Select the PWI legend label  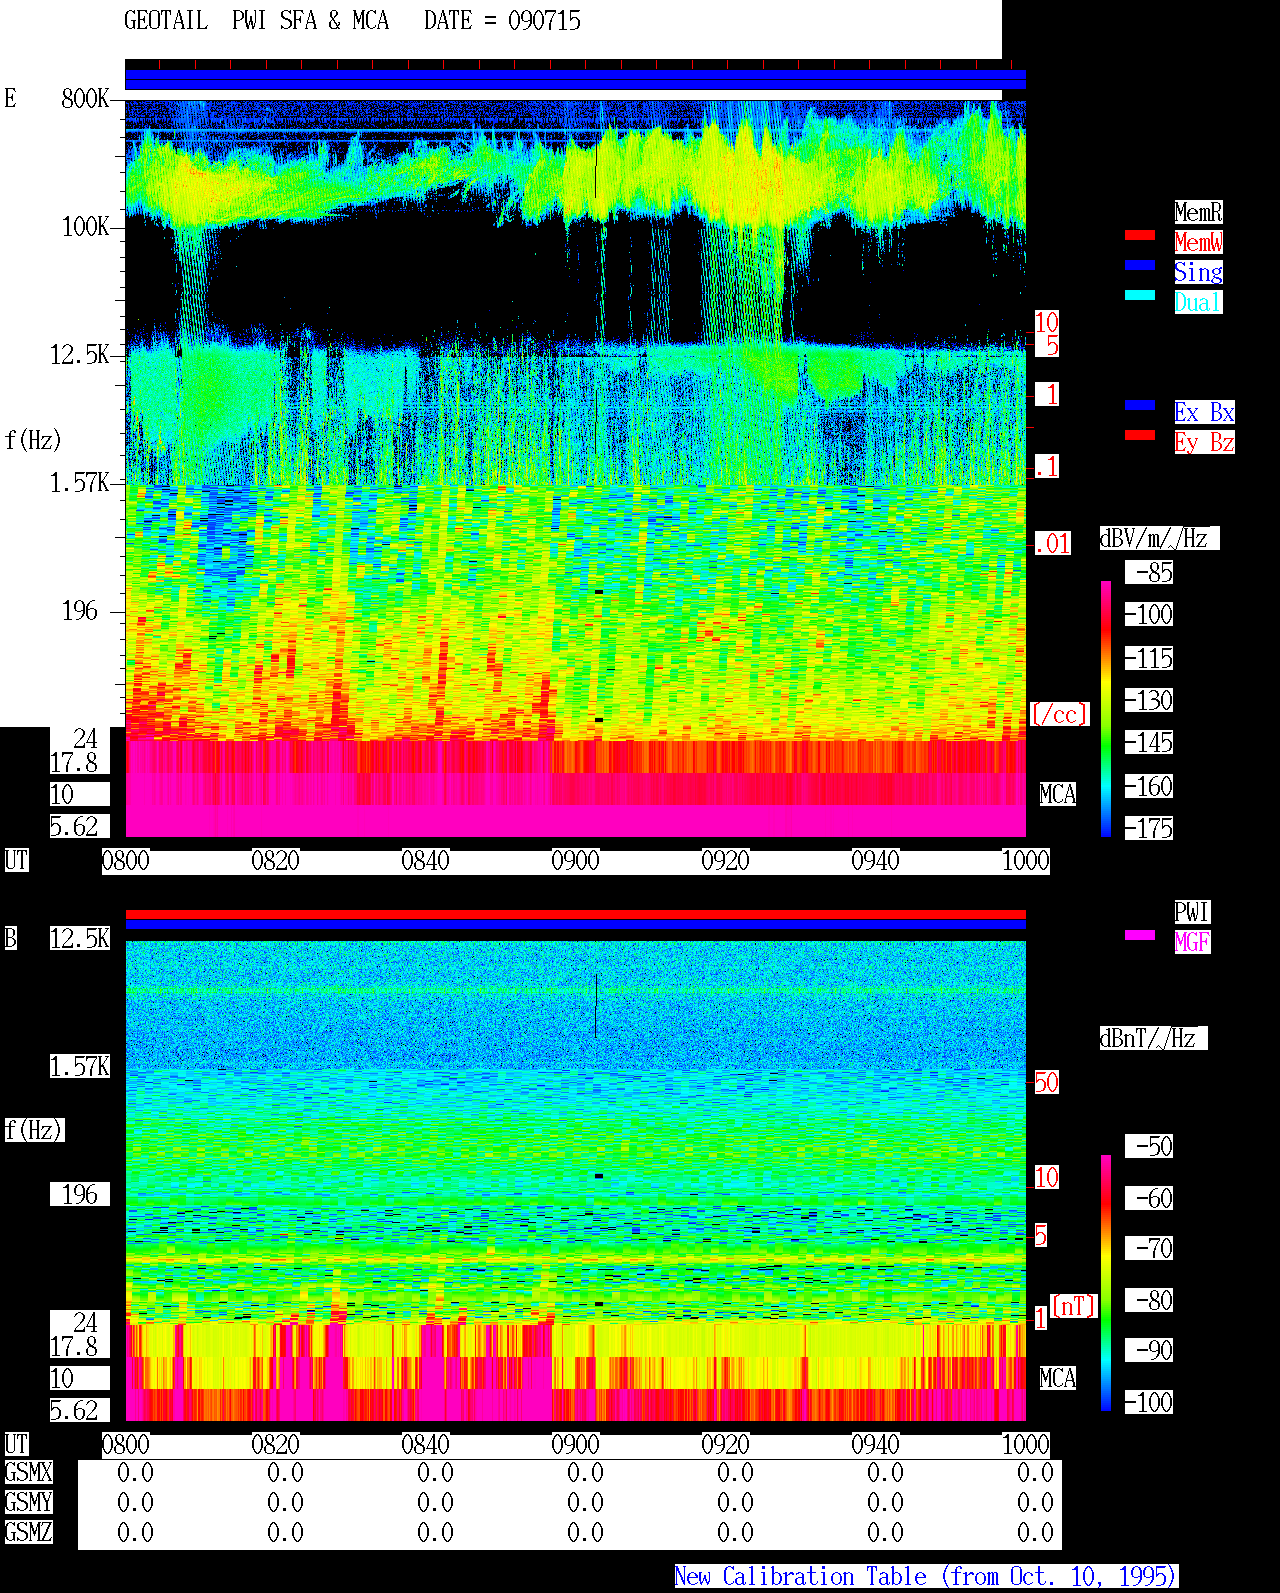click(x=1192, y=912)
